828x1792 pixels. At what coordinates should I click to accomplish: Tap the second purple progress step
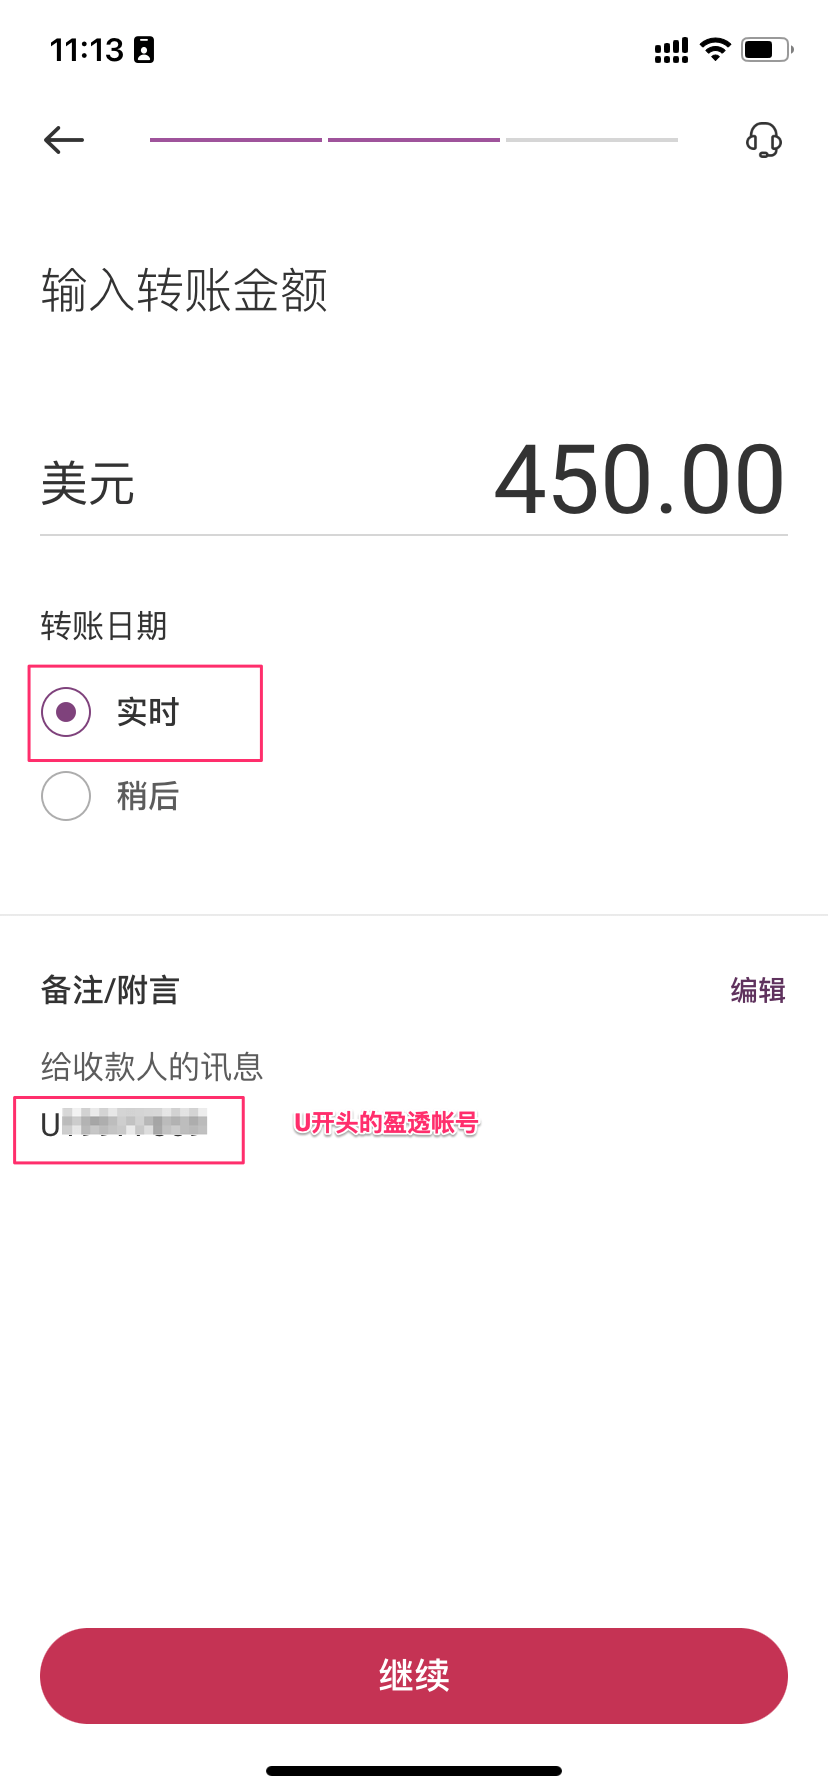click(414, 140)
